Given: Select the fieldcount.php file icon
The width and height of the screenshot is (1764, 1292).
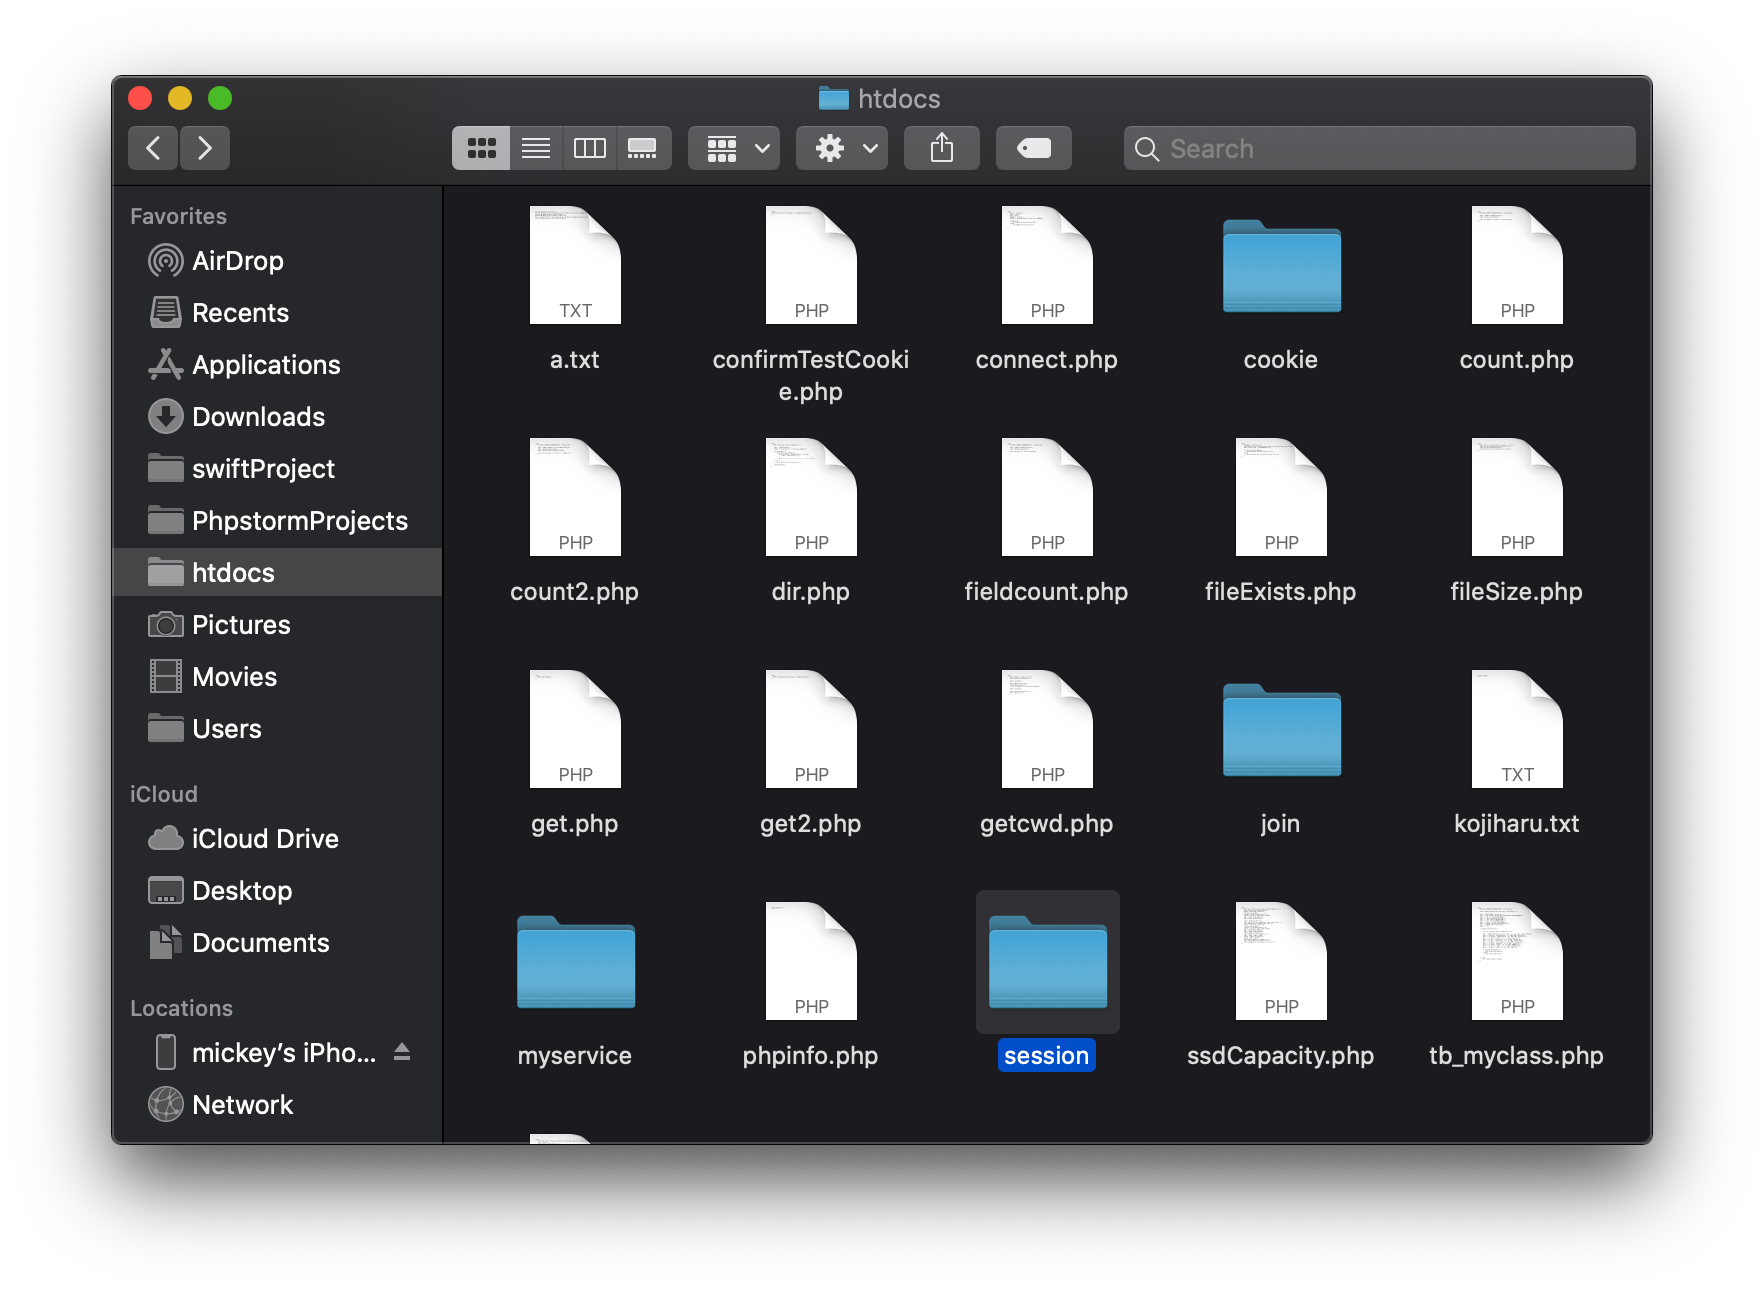Looking at the screenshot, I should pos(1047,497).
